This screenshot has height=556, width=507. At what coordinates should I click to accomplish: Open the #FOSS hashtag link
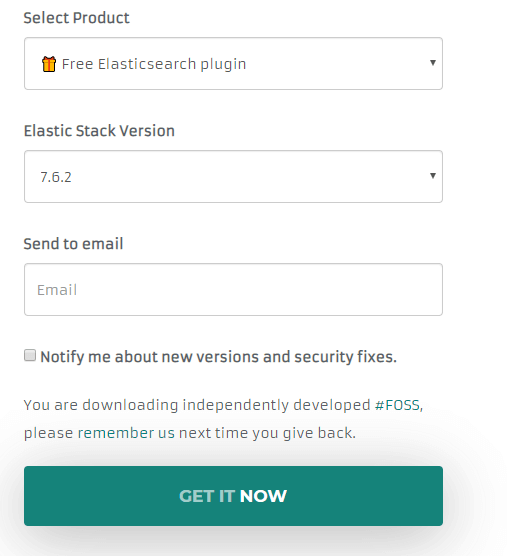(x=397, y=405)
